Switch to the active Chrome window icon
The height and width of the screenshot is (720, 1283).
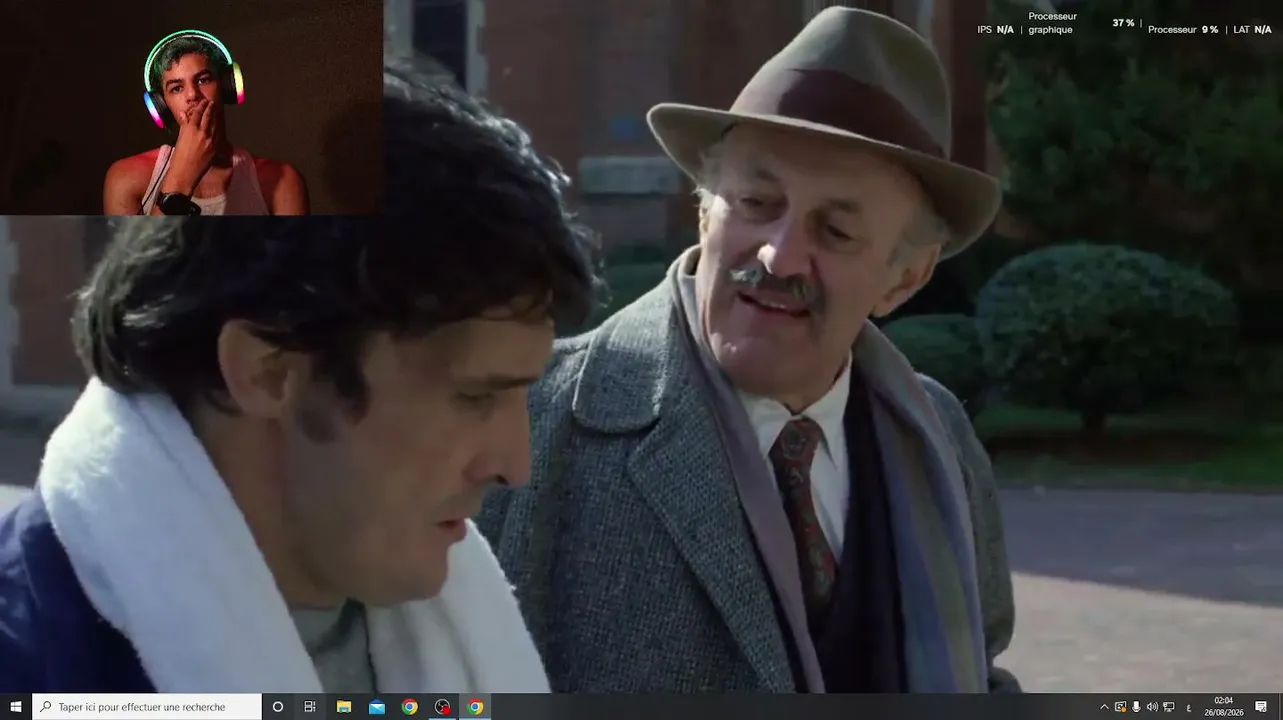click(476, 707)
